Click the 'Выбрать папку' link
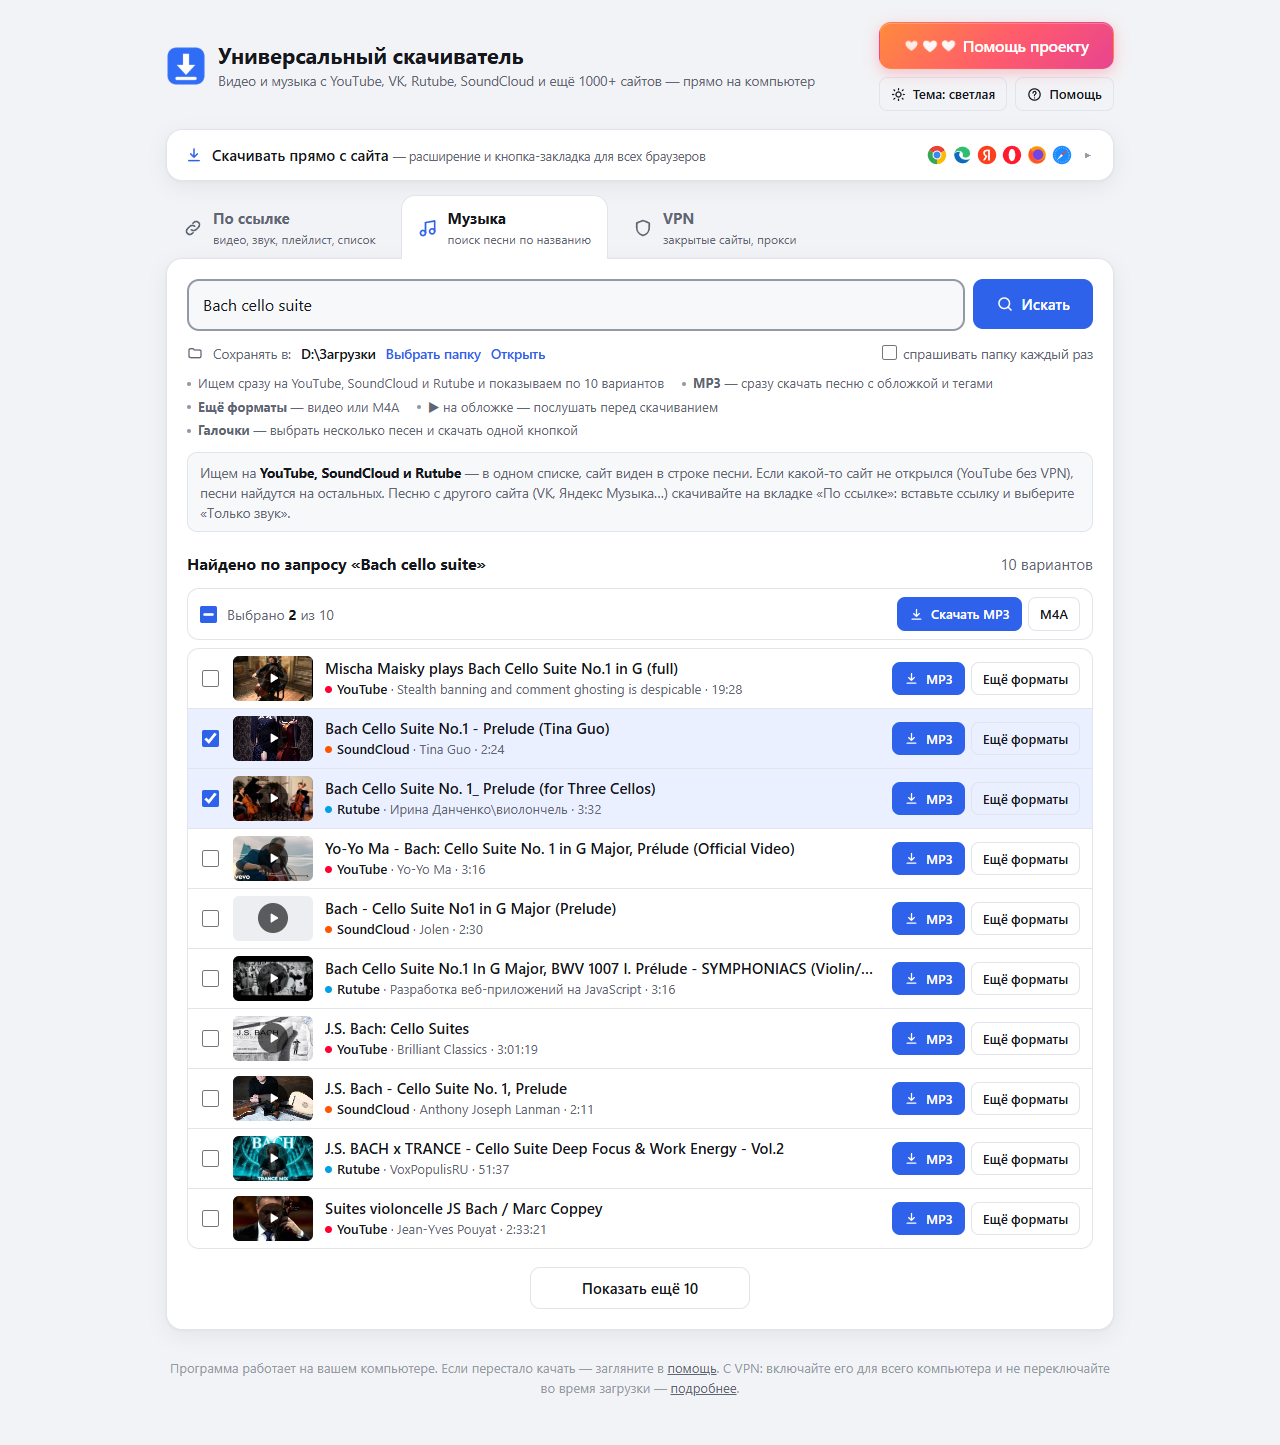The width and height of the screenshot is (1280, 1445). 433,354
